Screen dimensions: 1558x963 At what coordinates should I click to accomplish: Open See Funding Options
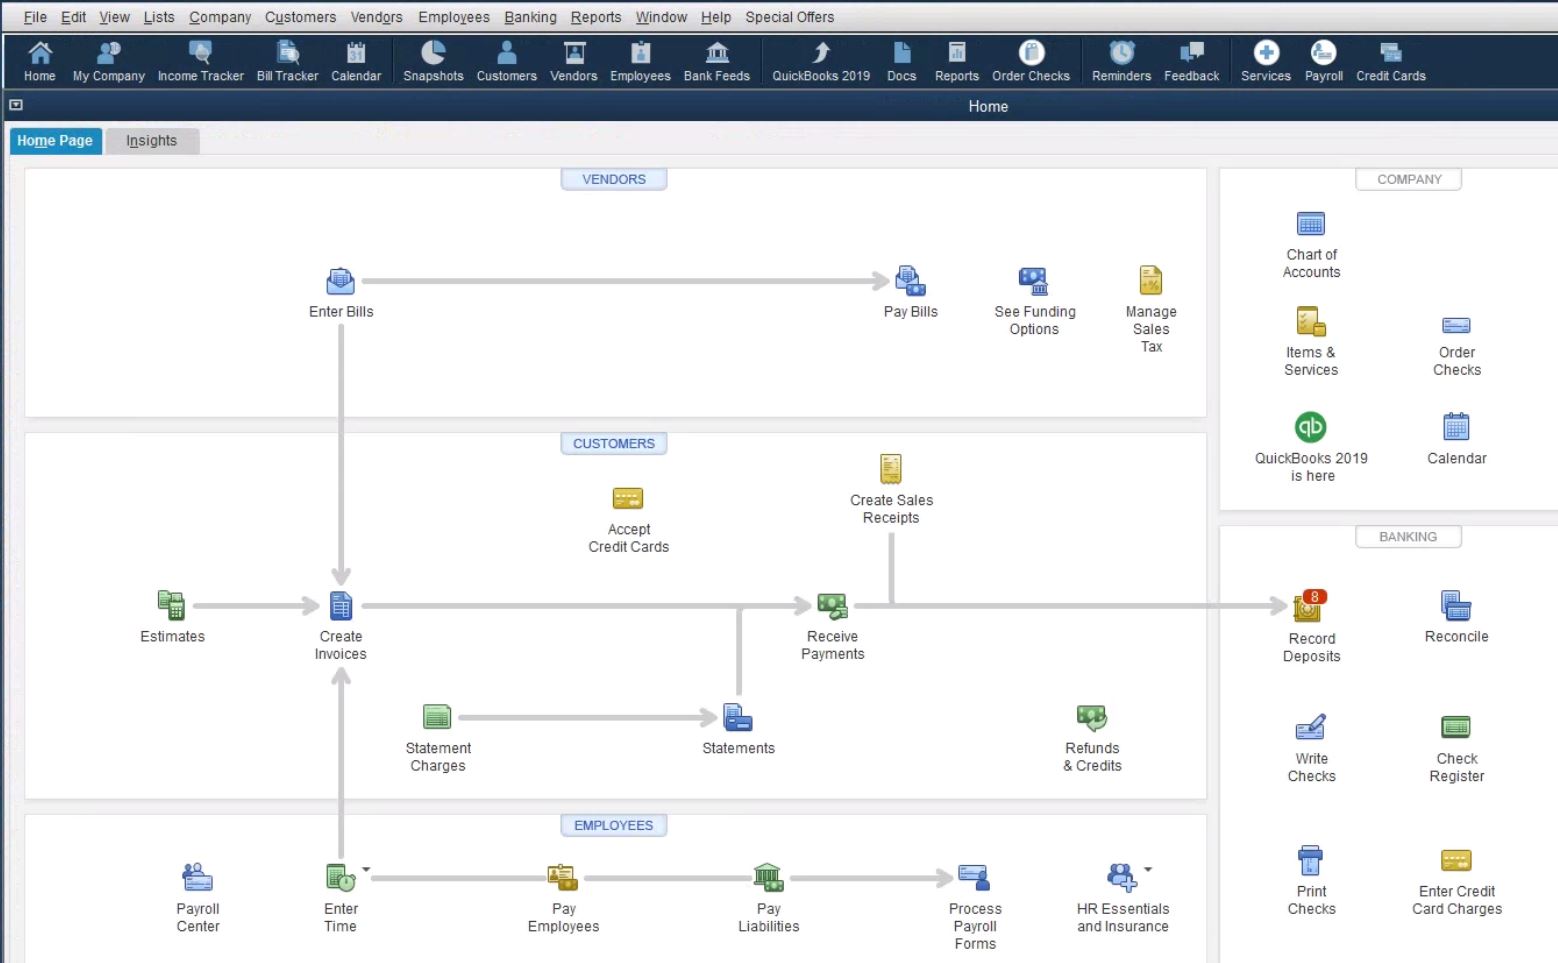point(1033,281)
